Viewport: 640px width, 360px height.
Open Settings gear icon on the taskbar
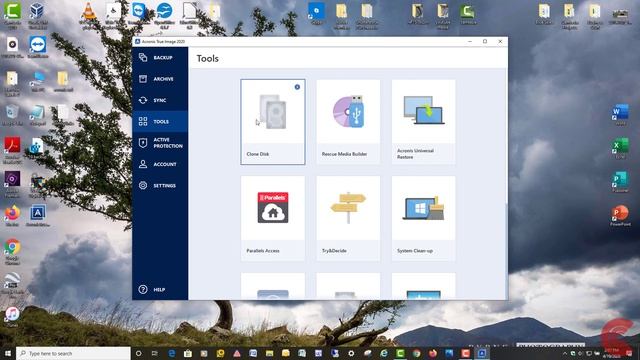point(351,353)
